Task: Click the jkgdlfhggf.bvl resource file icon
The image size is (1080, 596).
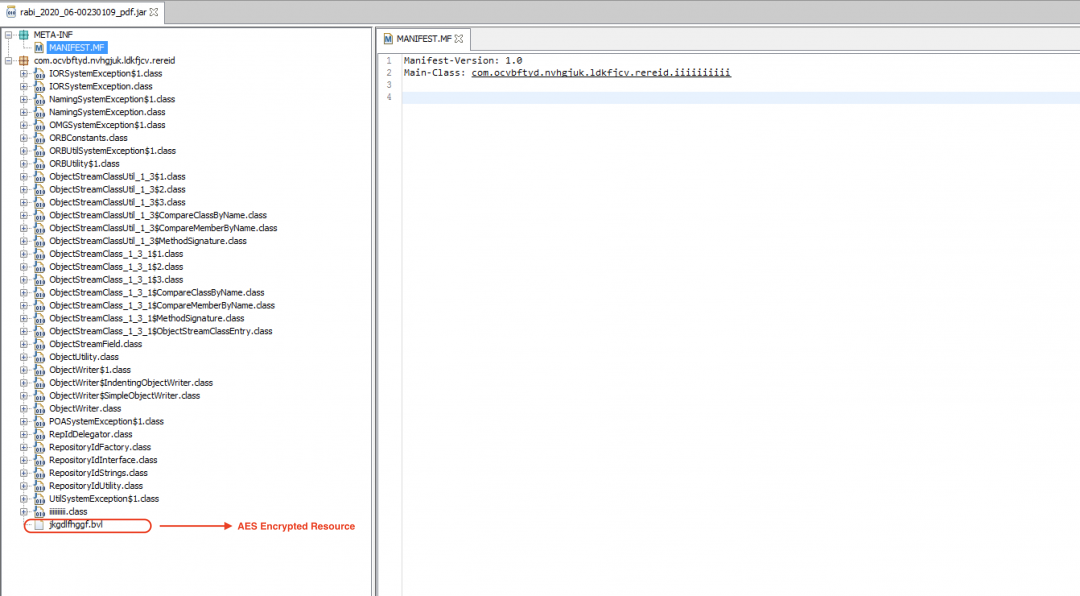Action: [x=39, y=525]
